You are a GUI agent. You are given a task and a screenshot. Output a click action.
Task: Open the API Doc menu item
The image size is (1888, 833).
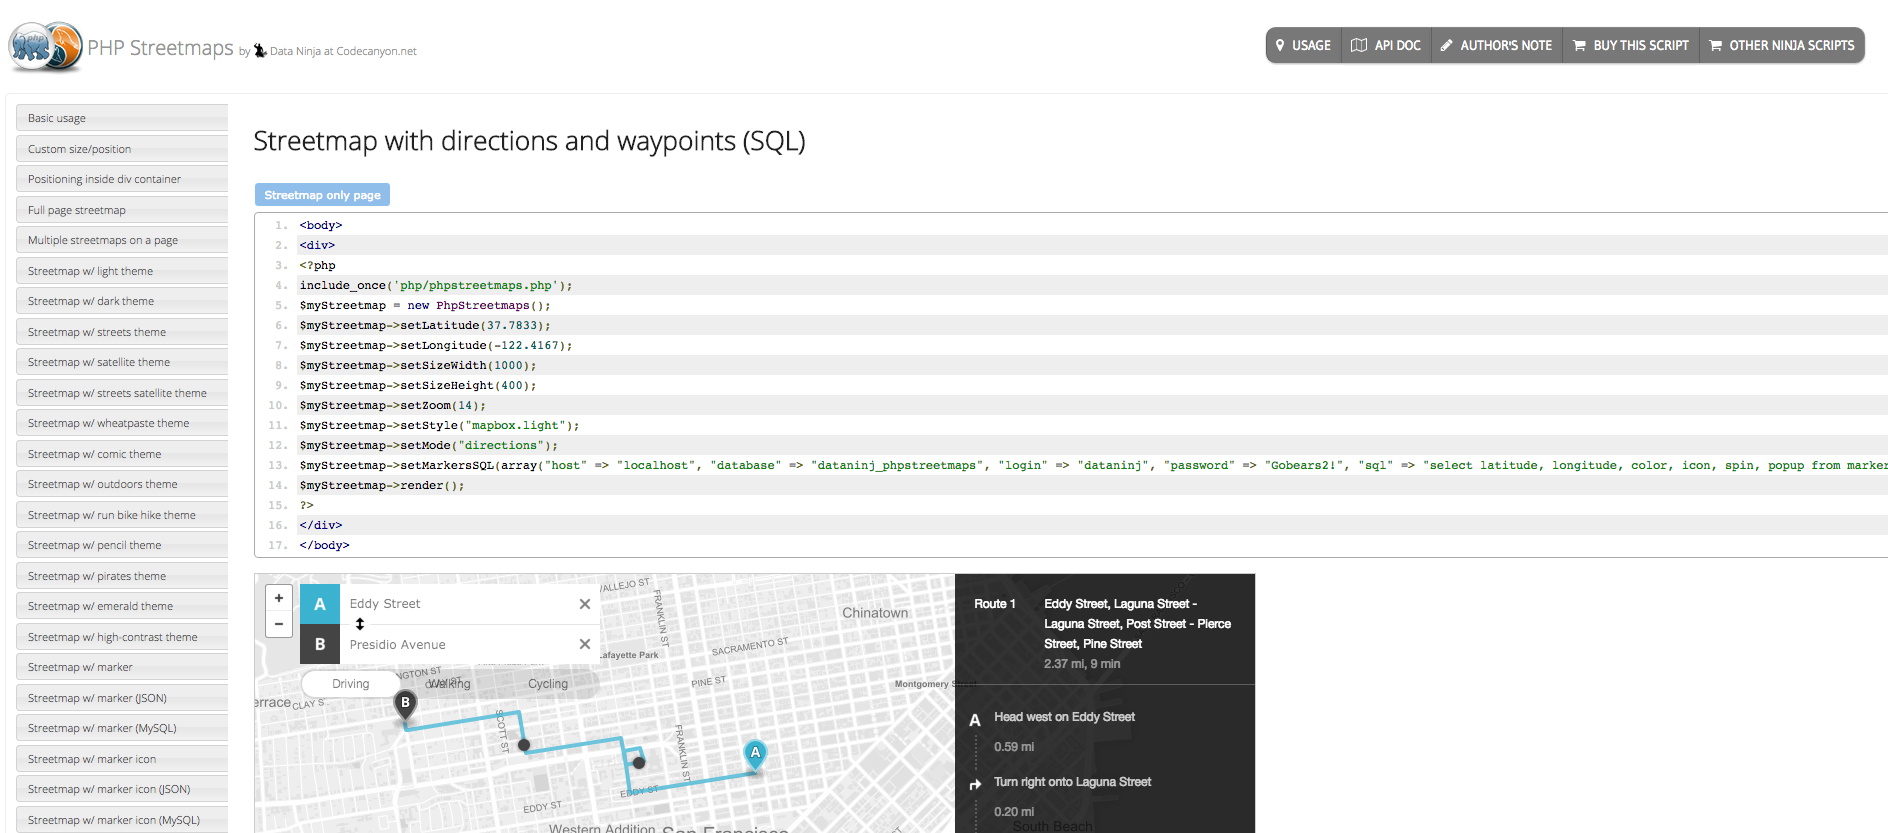point(1386,46)
